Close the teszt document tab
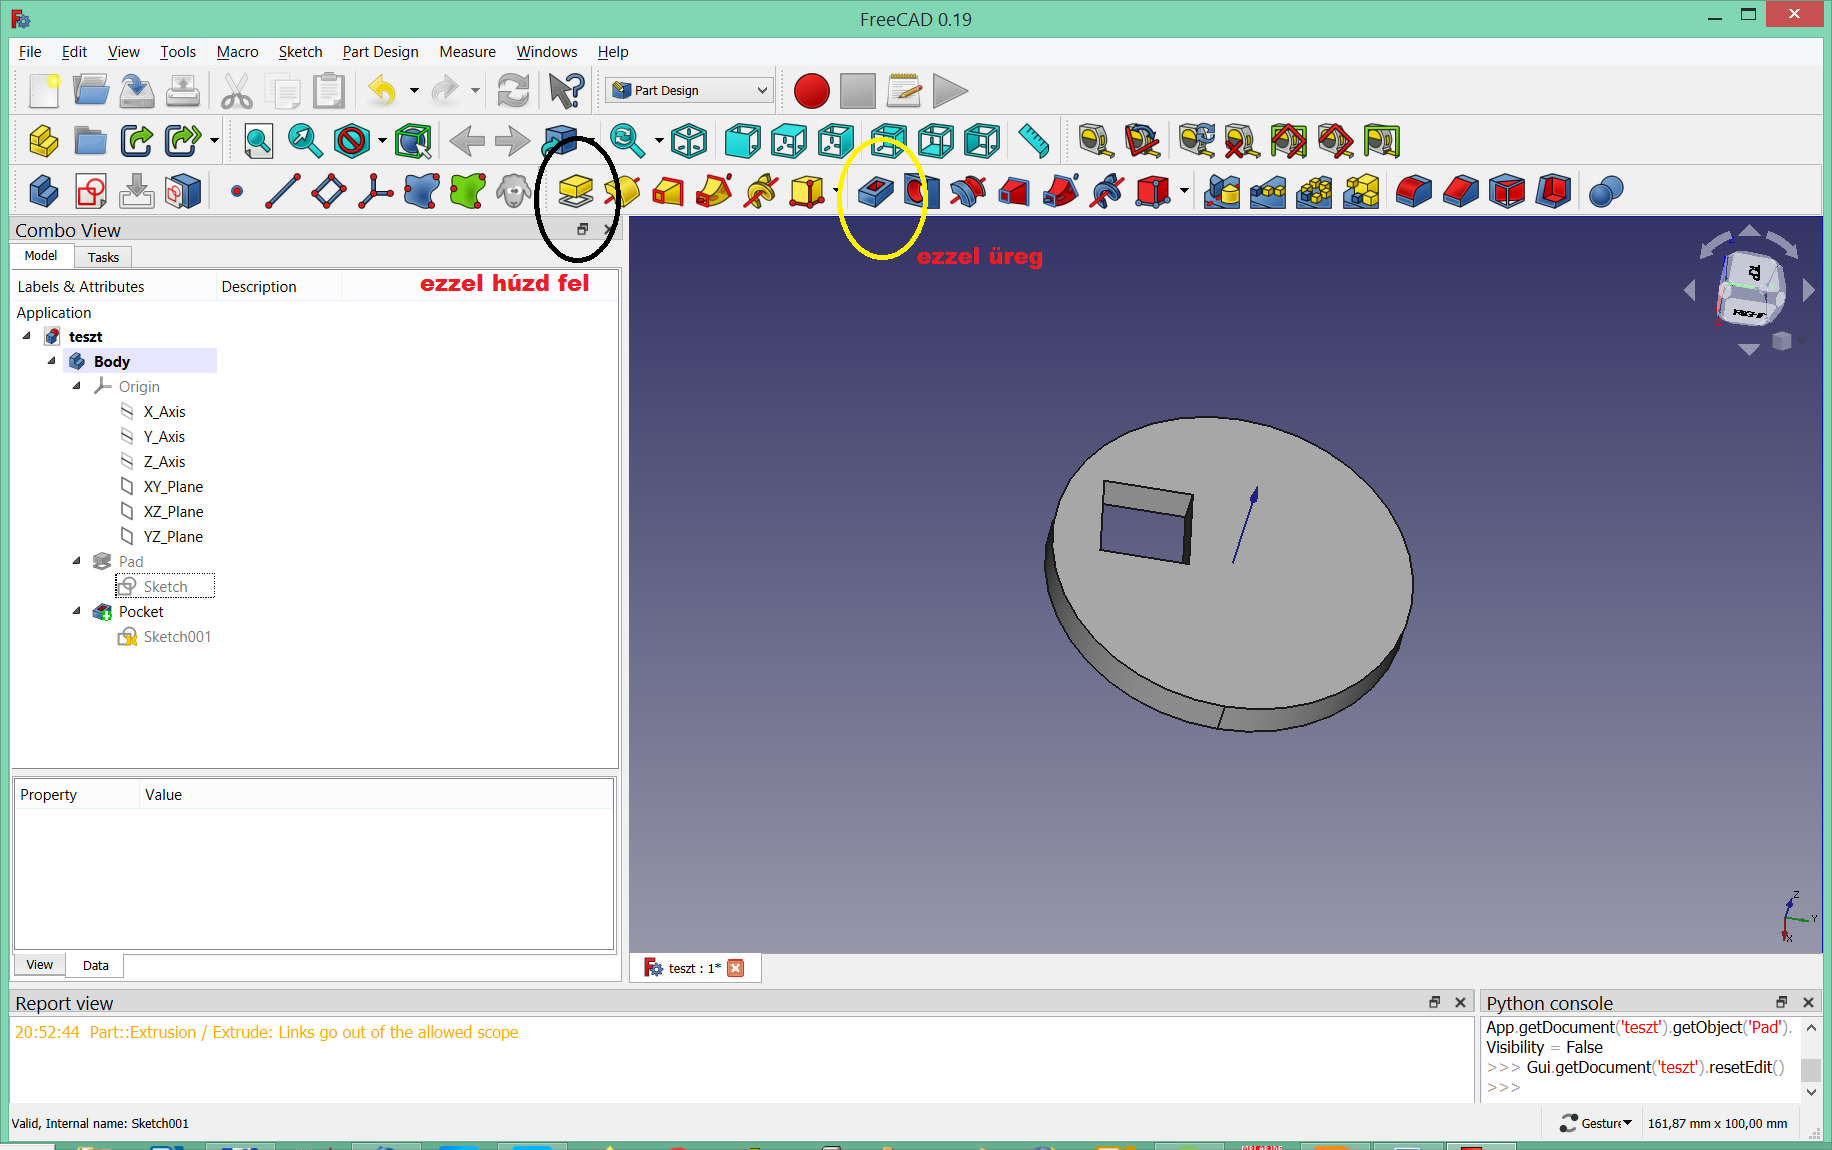 [x=736, y=968]
